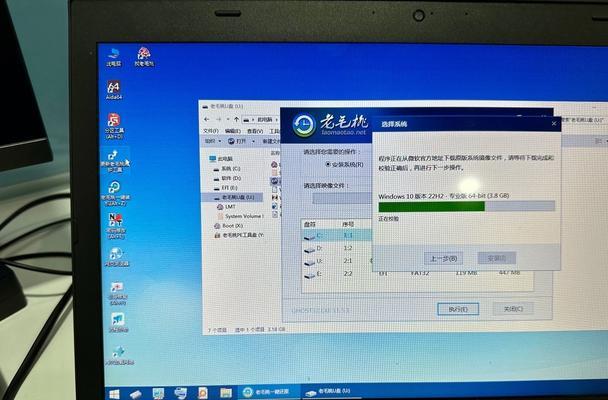Image resolution: width=608 pixels, height=400 pixels.
Task: Click the file folder icon on taskbar
Action: tap(226, 393)
